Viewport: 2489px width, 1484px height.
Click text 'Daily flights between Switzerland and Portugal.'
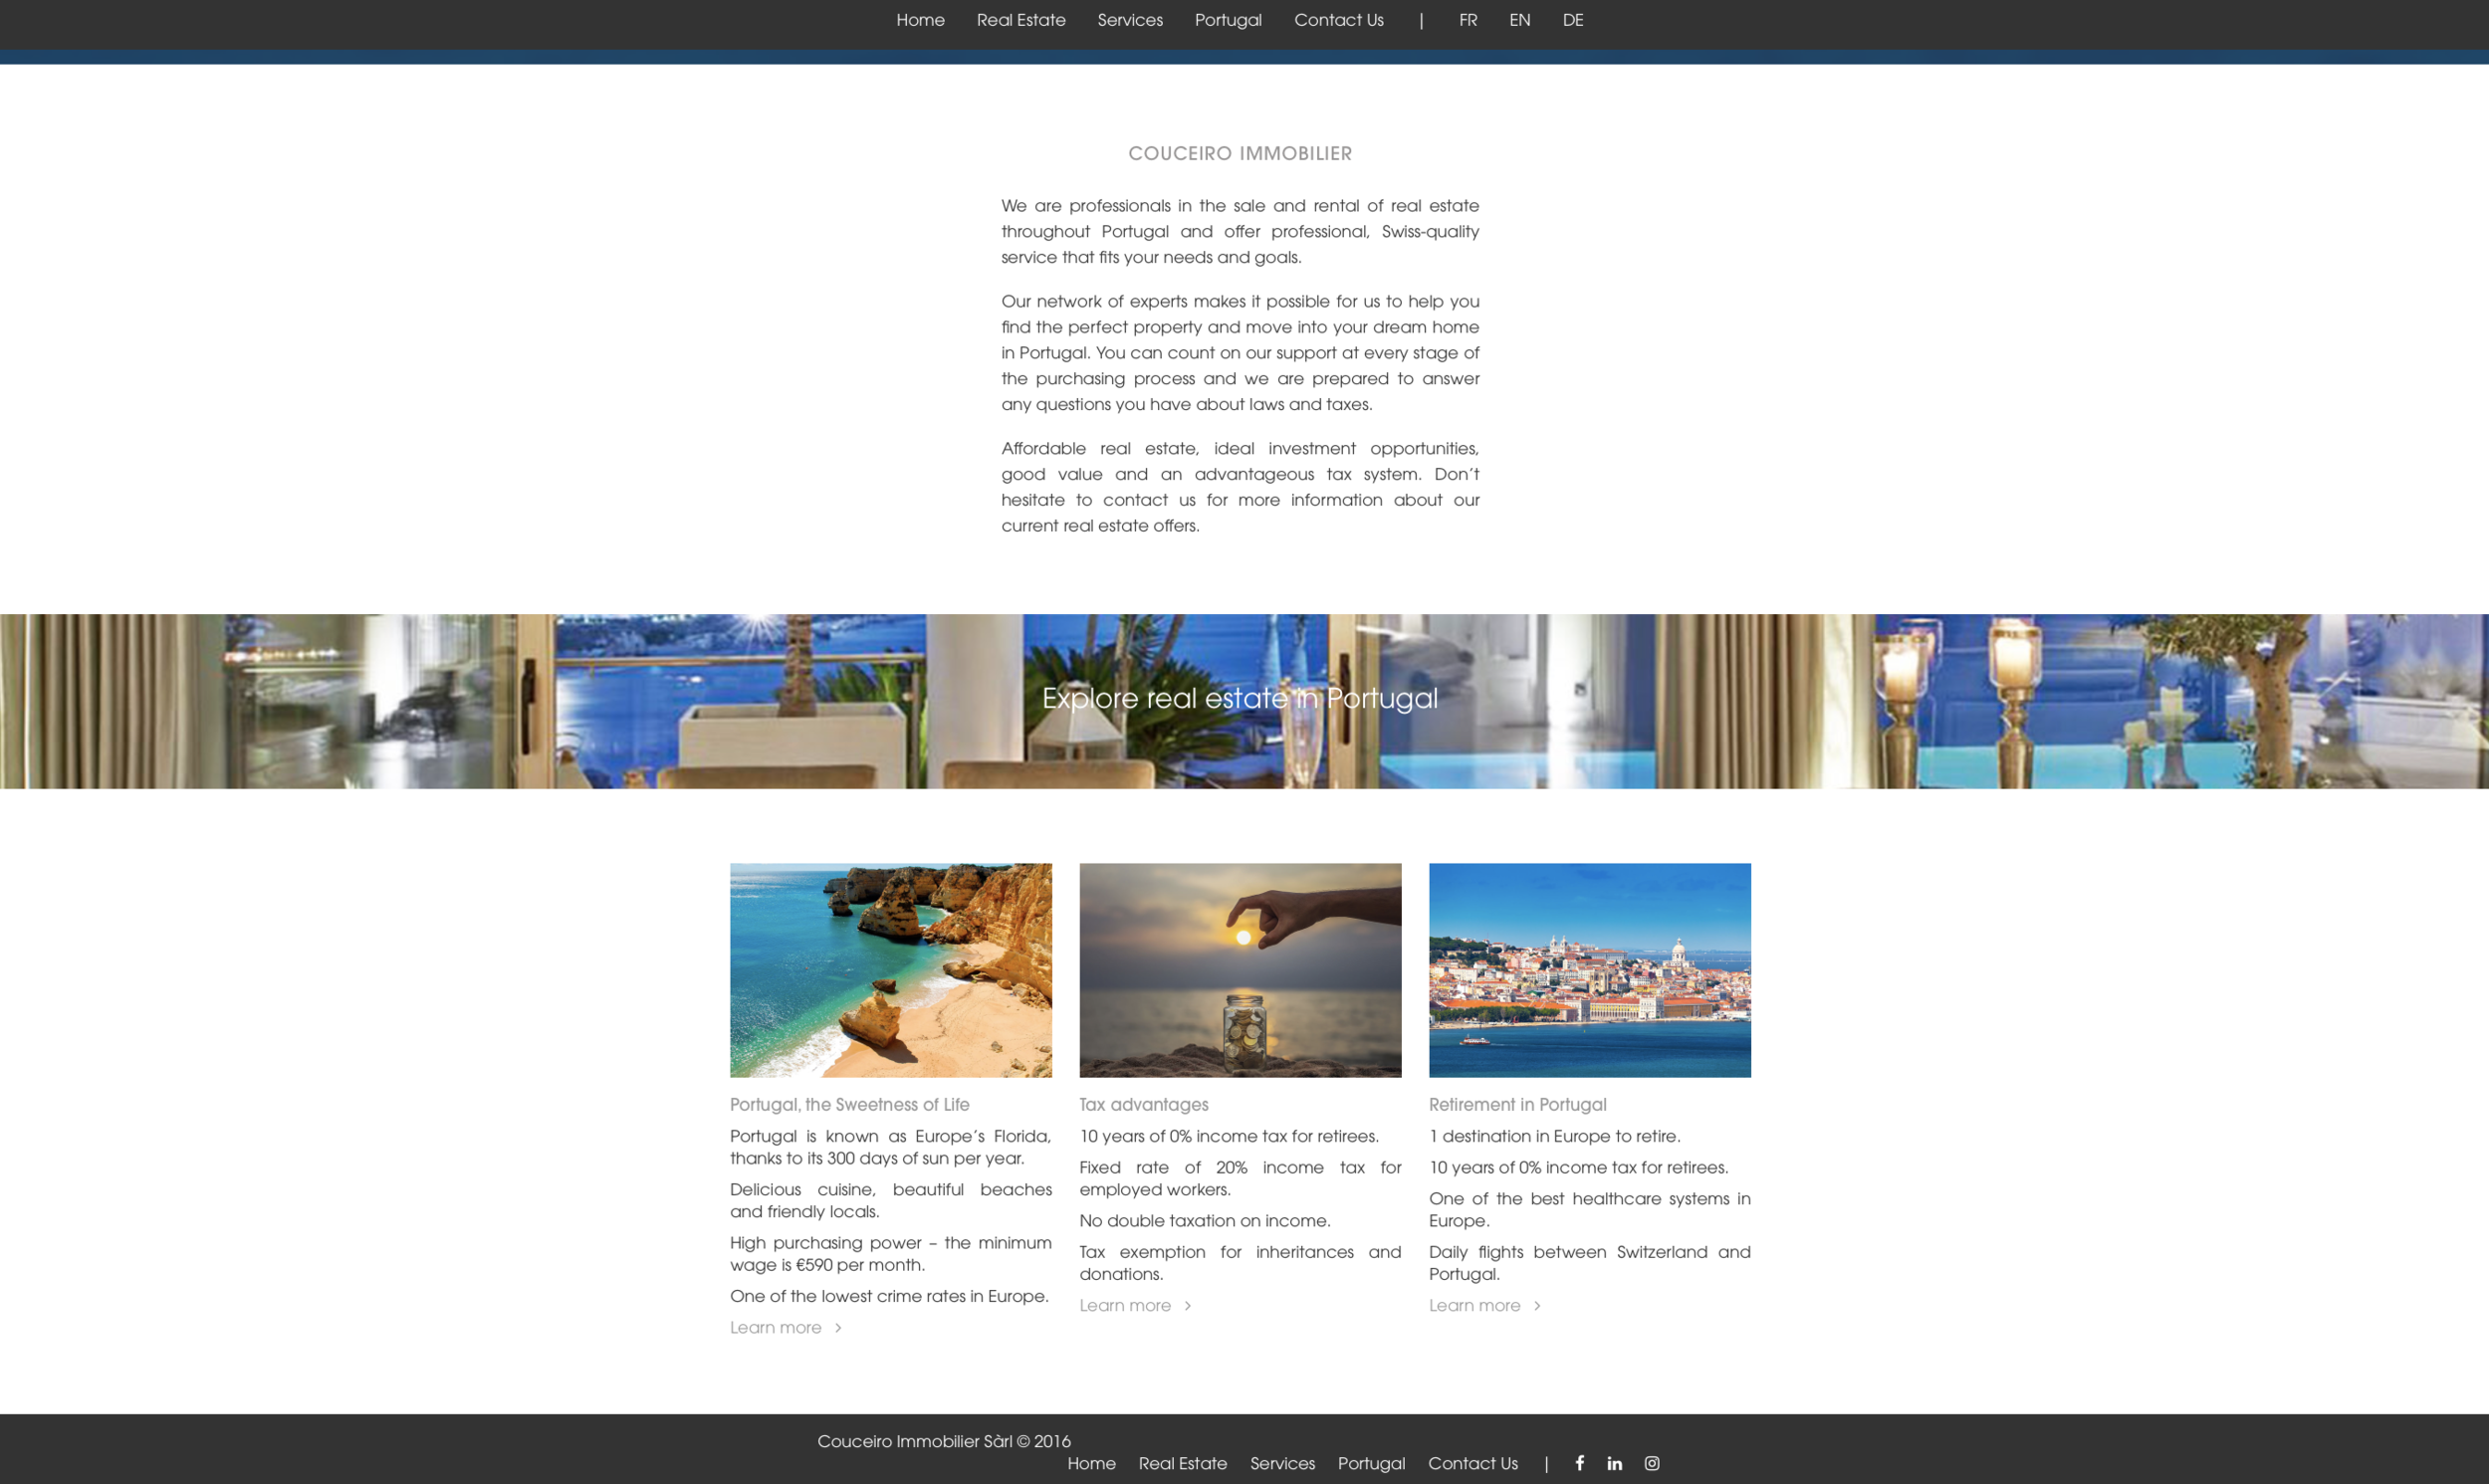[1590, 1263]
